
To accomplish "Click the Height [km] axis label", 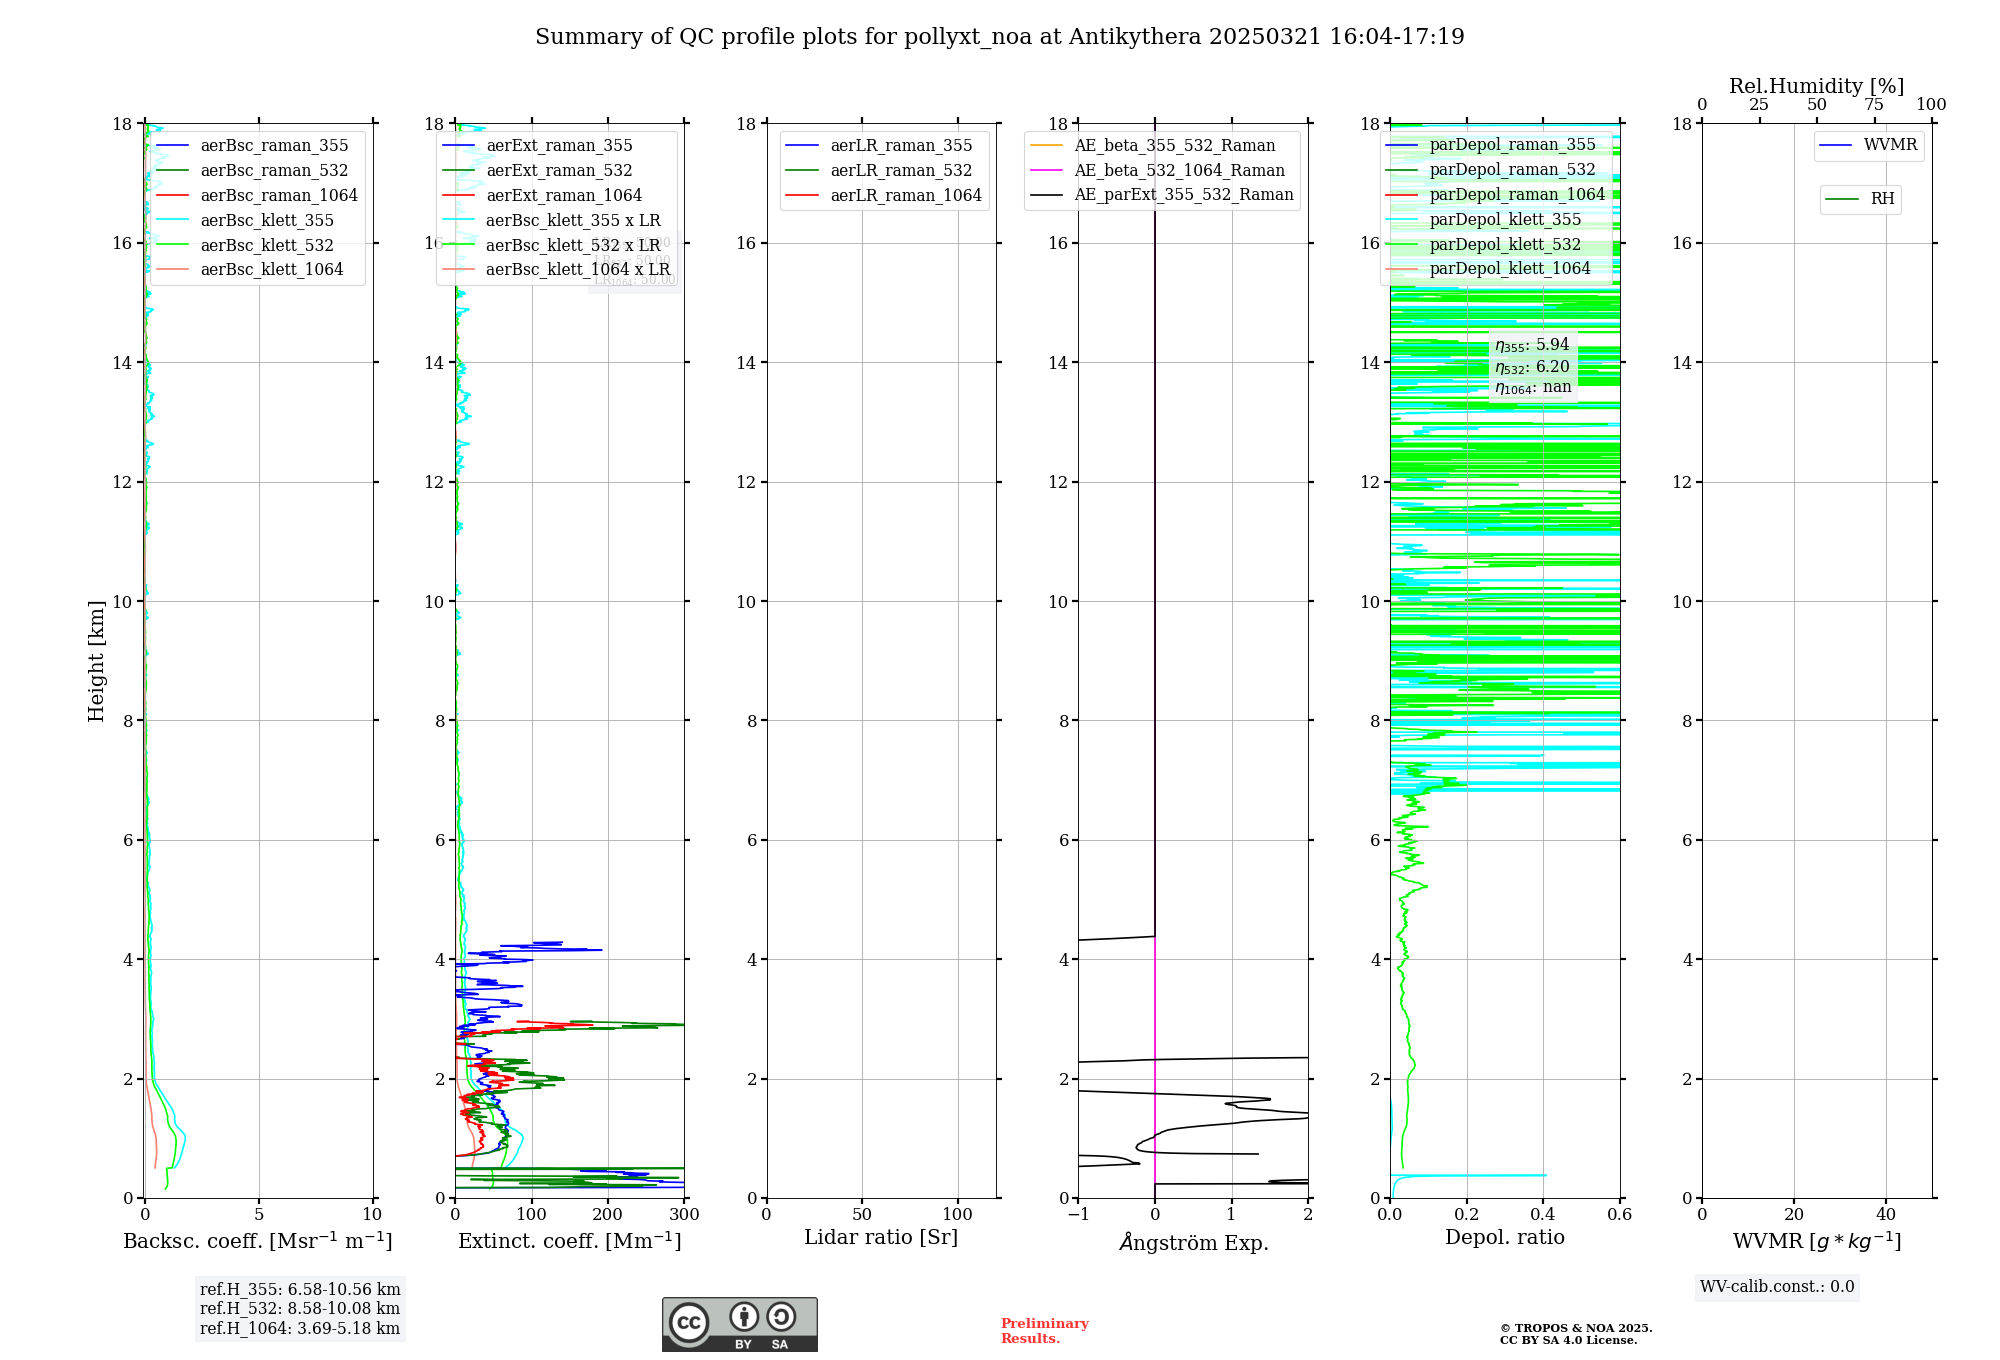I will (96, 661).
